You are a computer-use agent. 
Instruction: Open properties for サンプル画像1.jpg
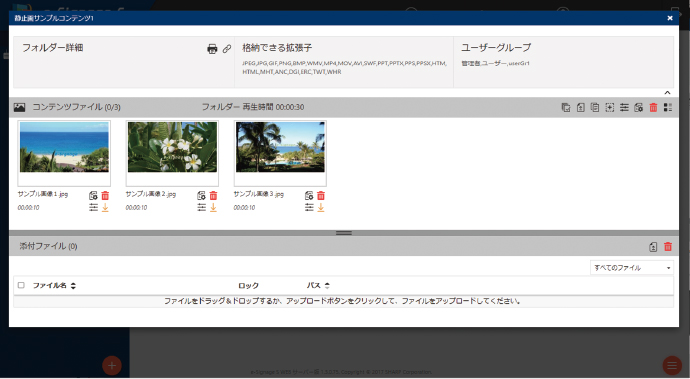[93, 196]
